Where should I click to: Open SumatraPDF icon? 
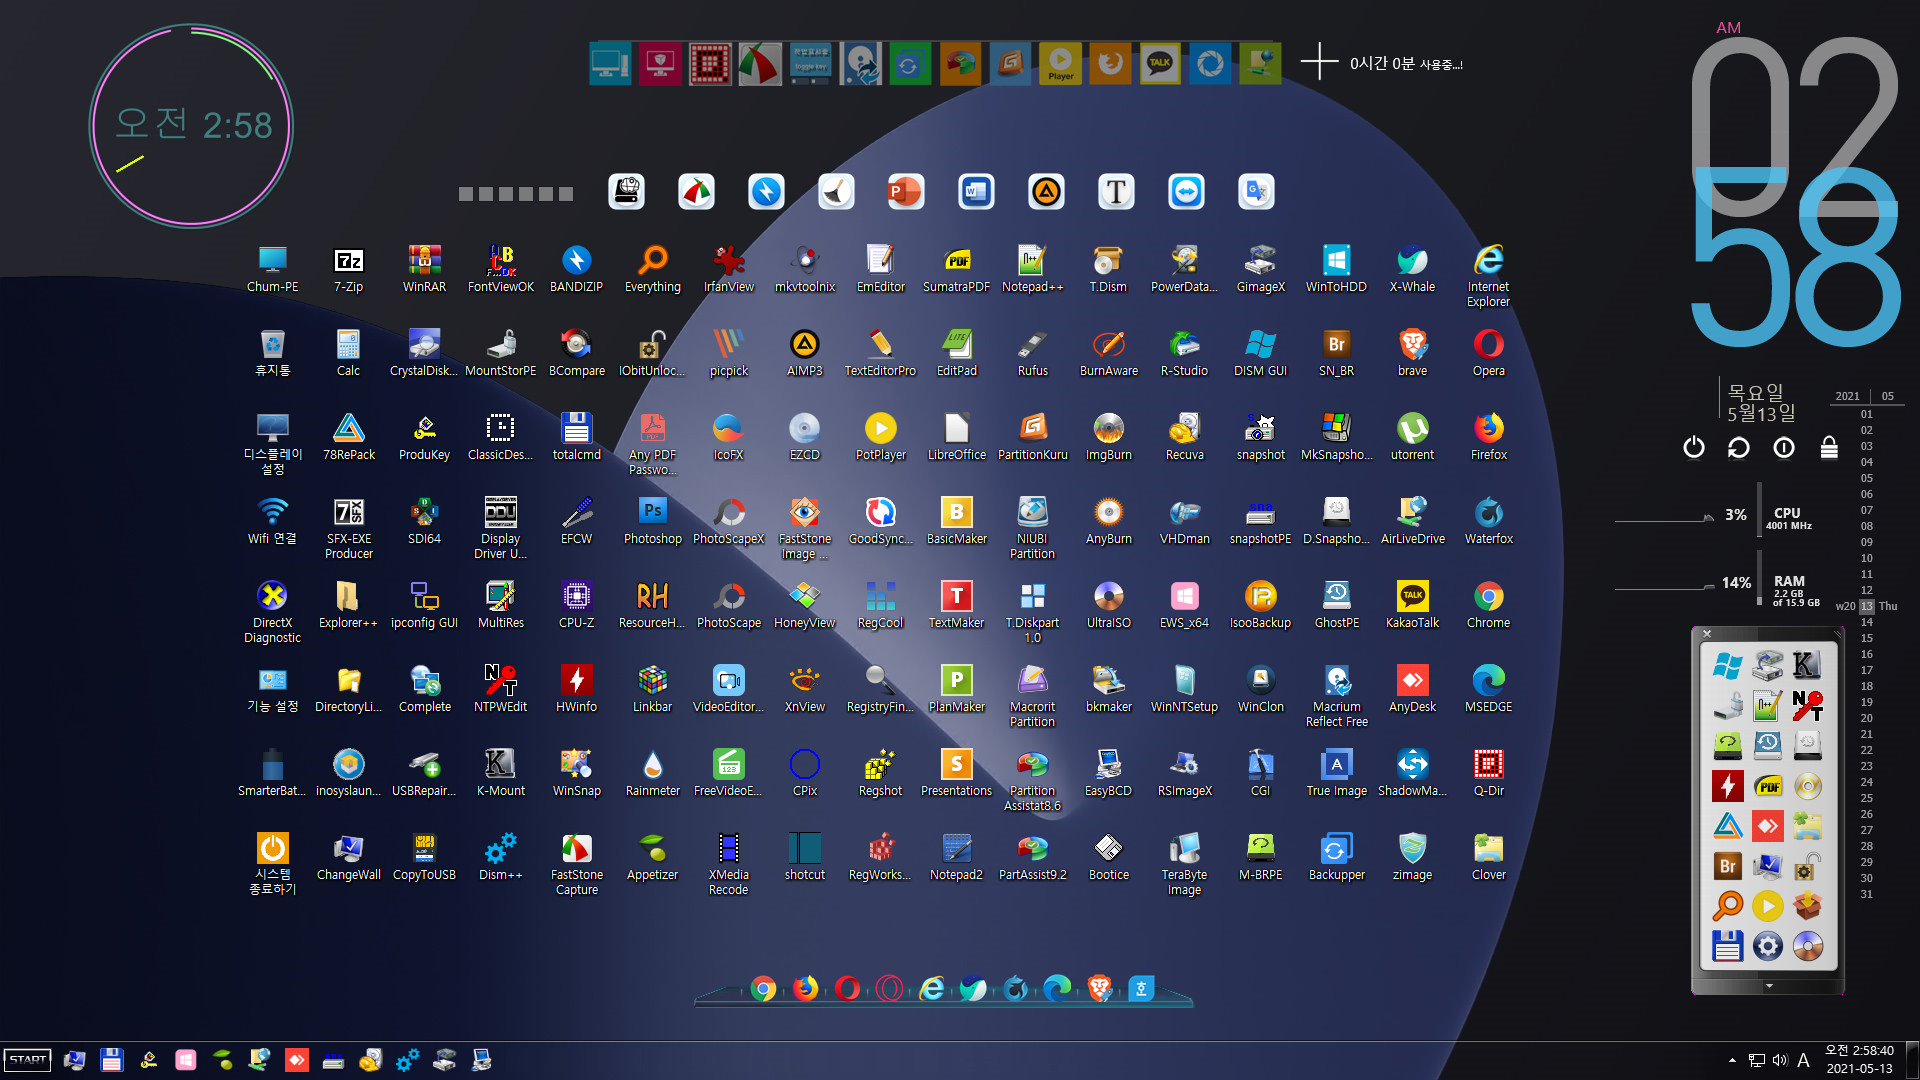(x=956, y=268)
